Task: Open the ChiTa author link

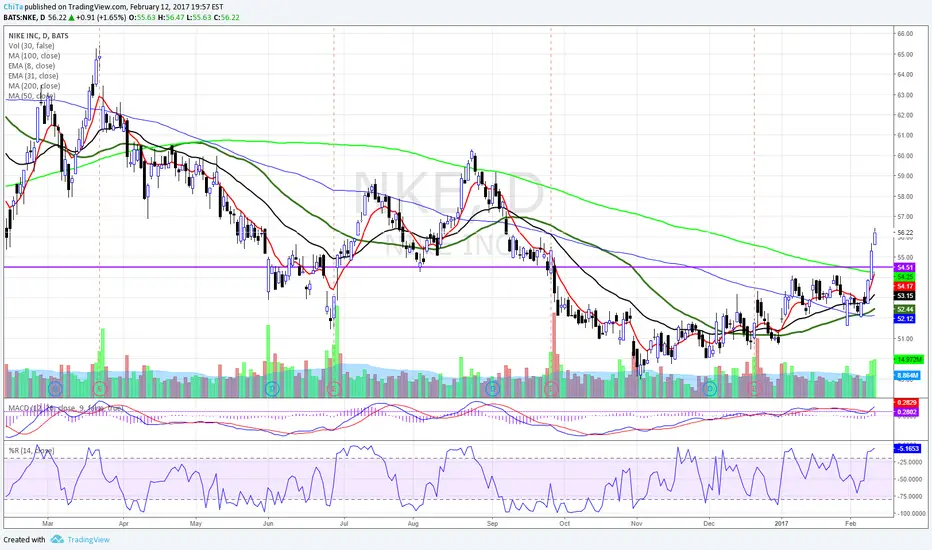Action: (x=13, y=7)
